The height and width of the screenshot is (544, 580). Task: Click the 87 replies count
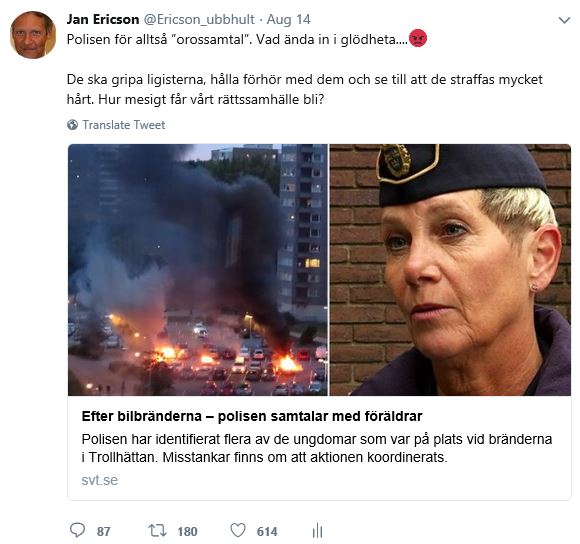coord(104,531)
